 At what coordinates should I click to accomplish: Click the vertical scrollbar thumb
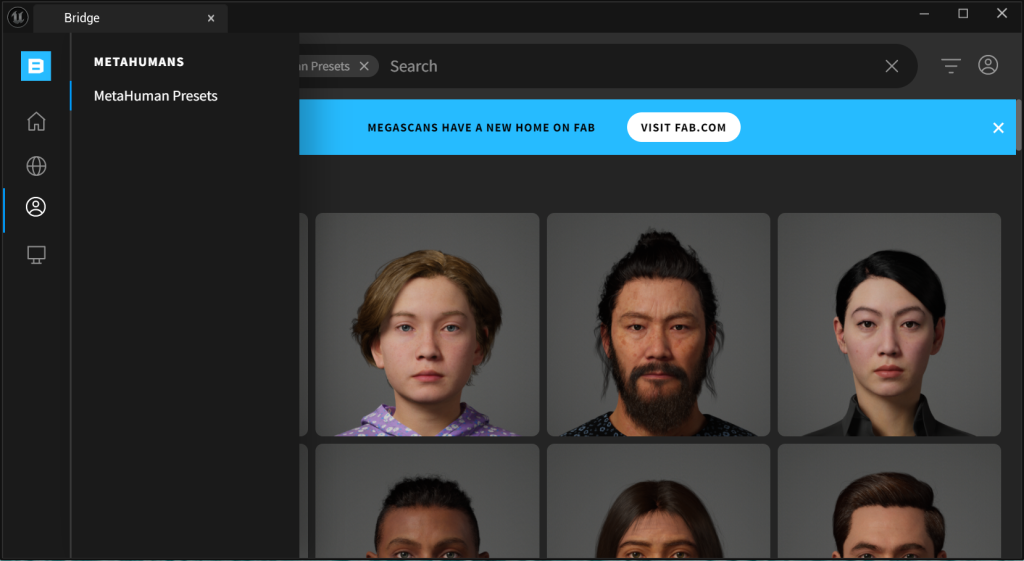1019,125
